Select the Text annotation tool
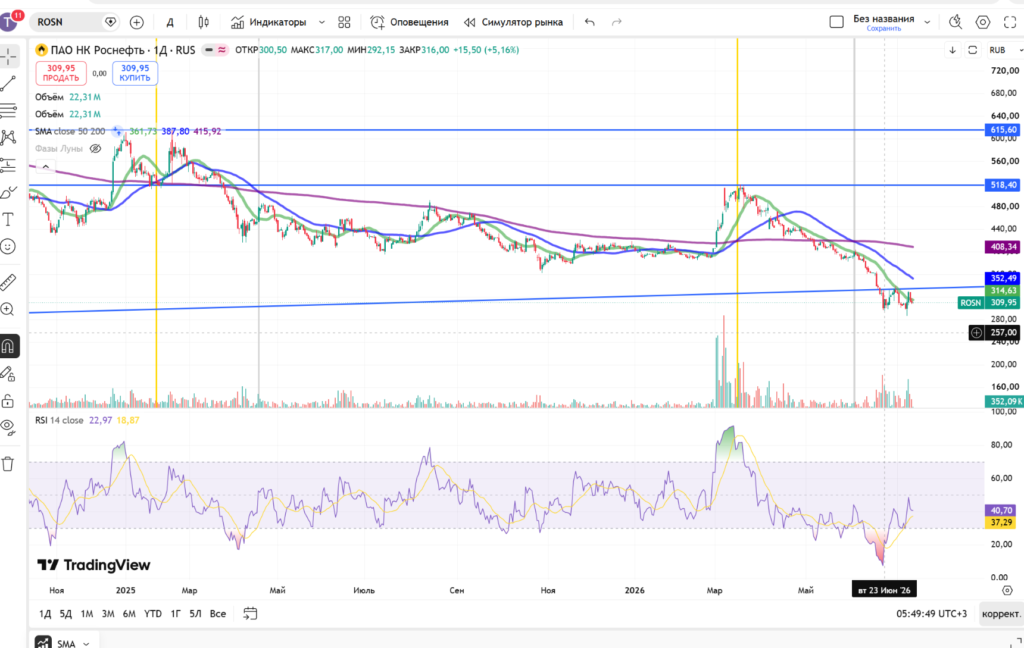Image resolution: width=1024 pixels, height=648 pixels. [8, 219]
